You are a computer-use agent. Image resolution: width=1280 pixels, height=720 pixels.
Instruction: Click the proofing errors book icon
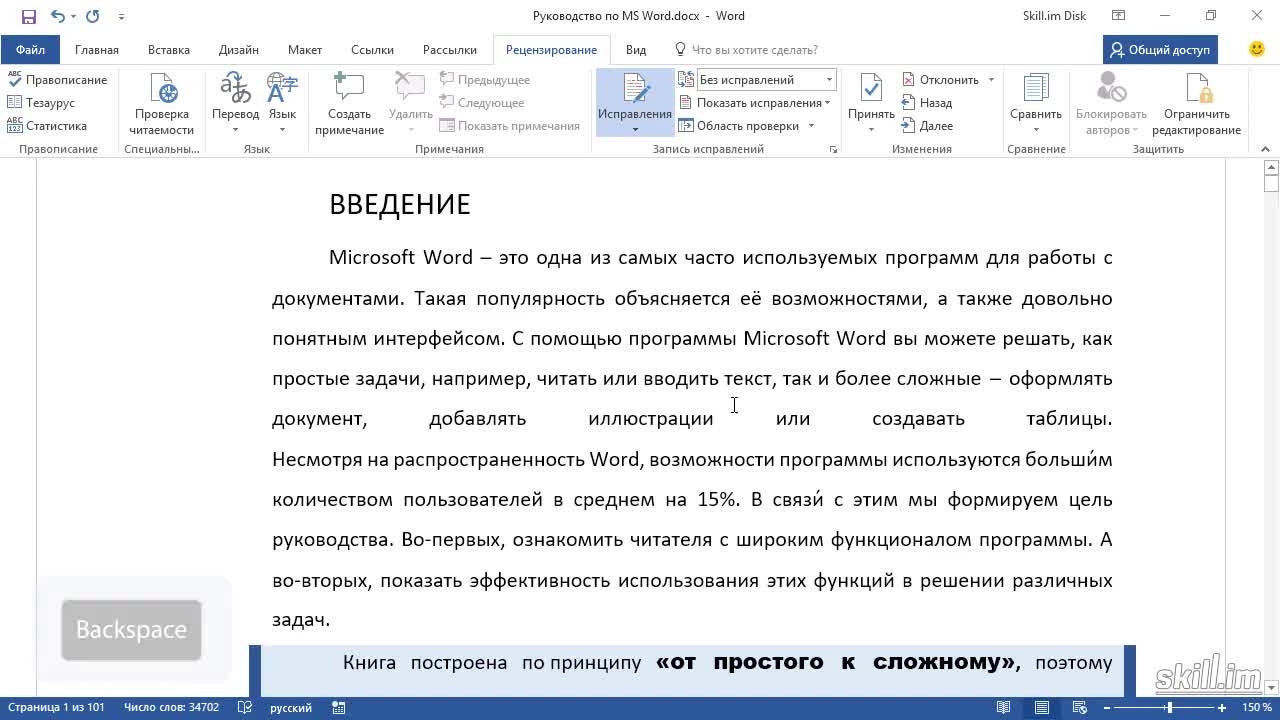click(245, 708)
